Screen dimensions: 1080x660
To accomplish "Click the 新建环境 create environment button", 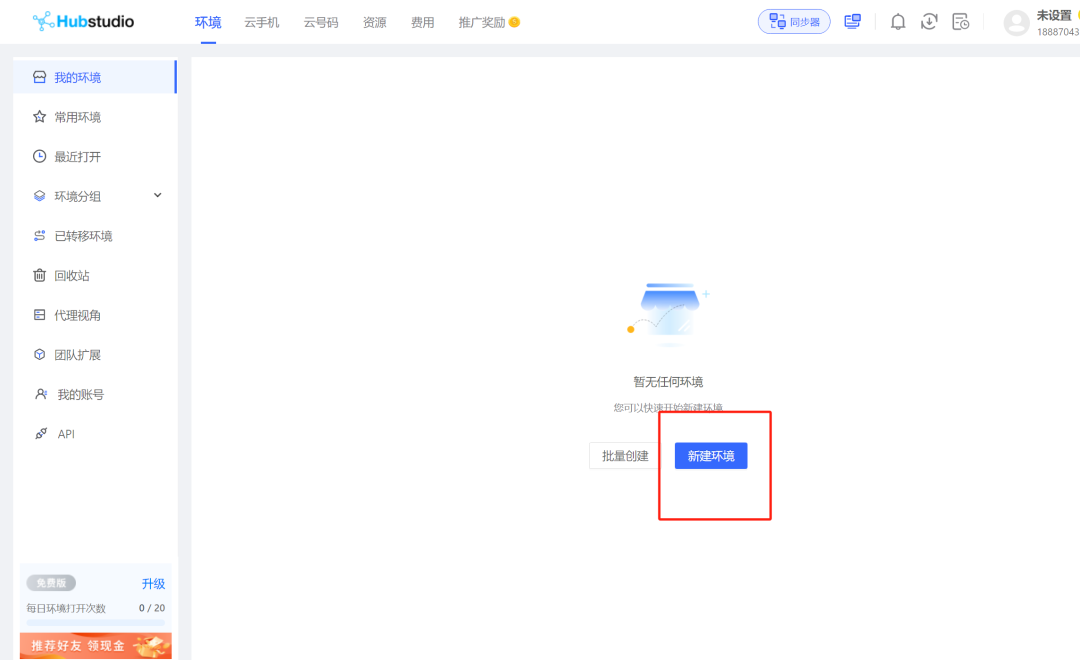I will pos(710,455).
